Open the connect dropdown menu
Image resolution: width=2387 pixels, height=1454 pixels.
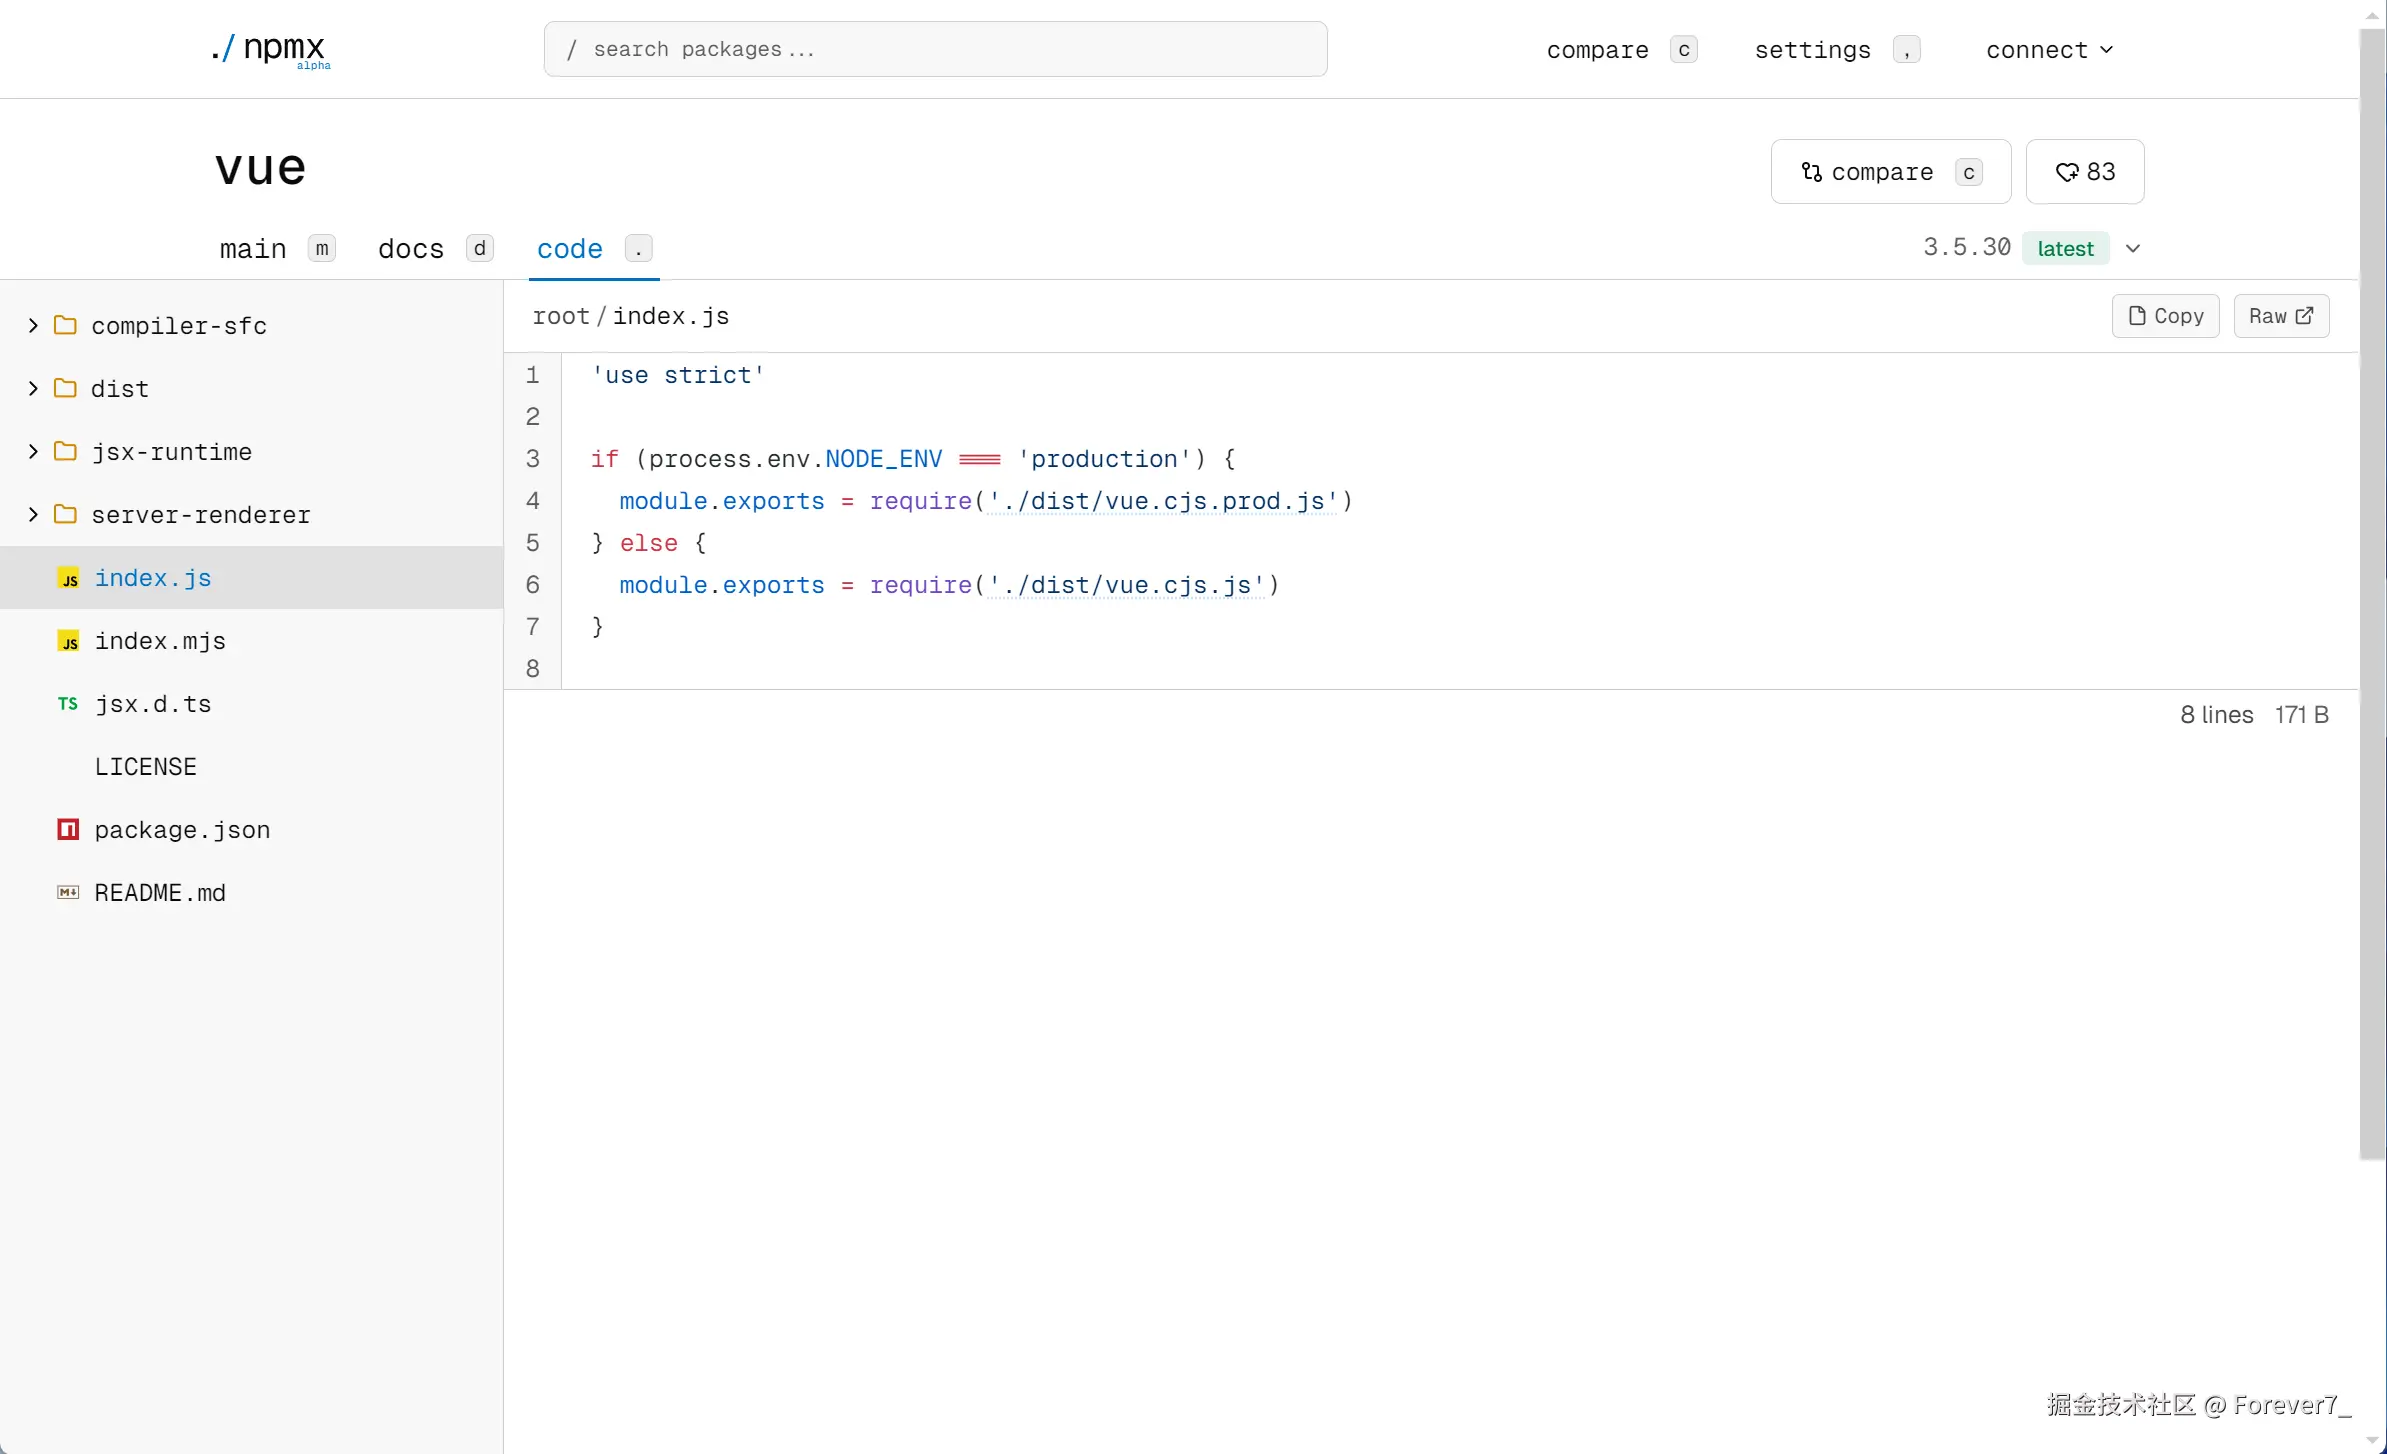tap(2049, 50)
